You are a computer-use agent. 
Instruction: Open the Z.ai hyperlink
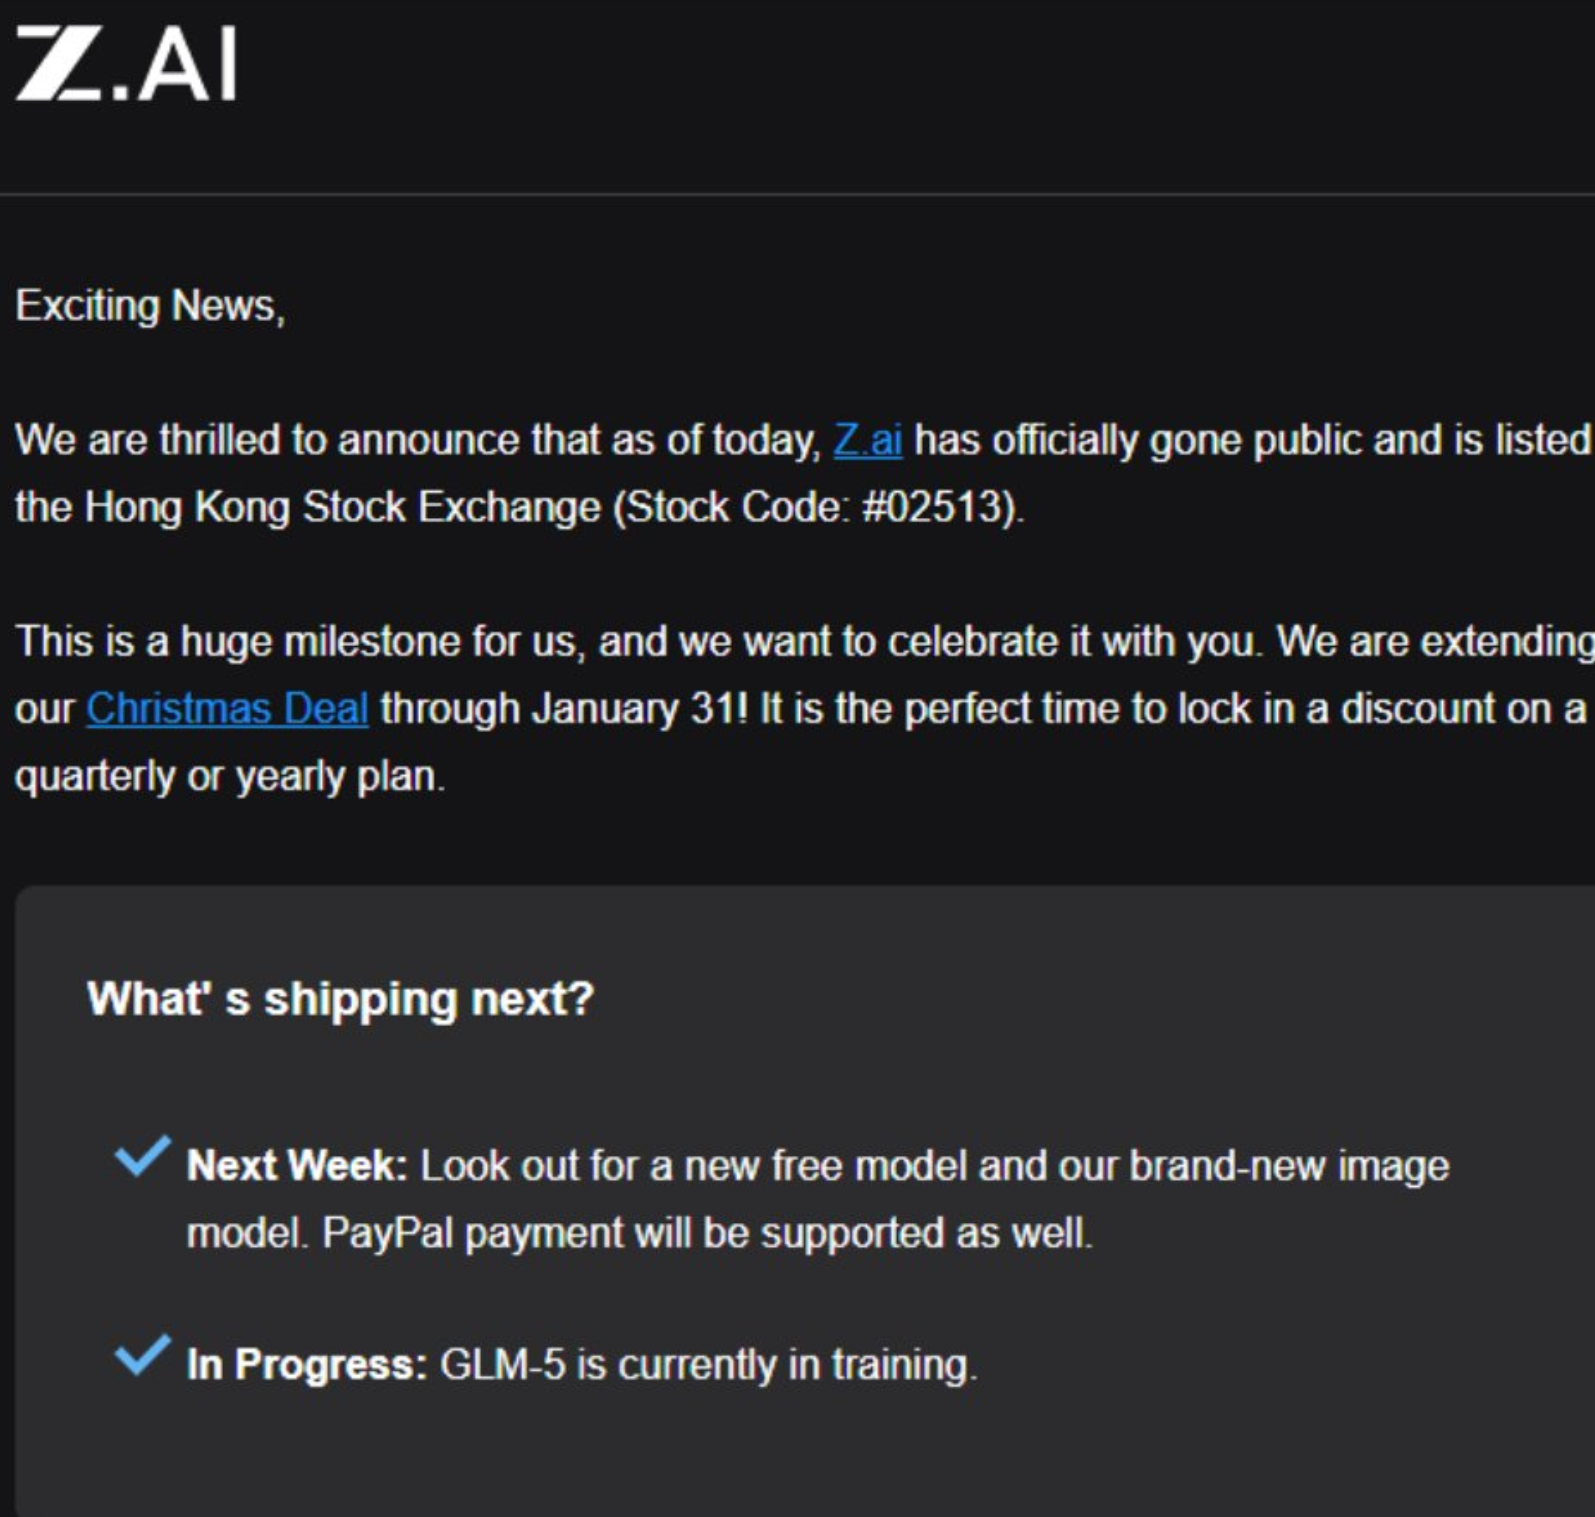(867, 440)
